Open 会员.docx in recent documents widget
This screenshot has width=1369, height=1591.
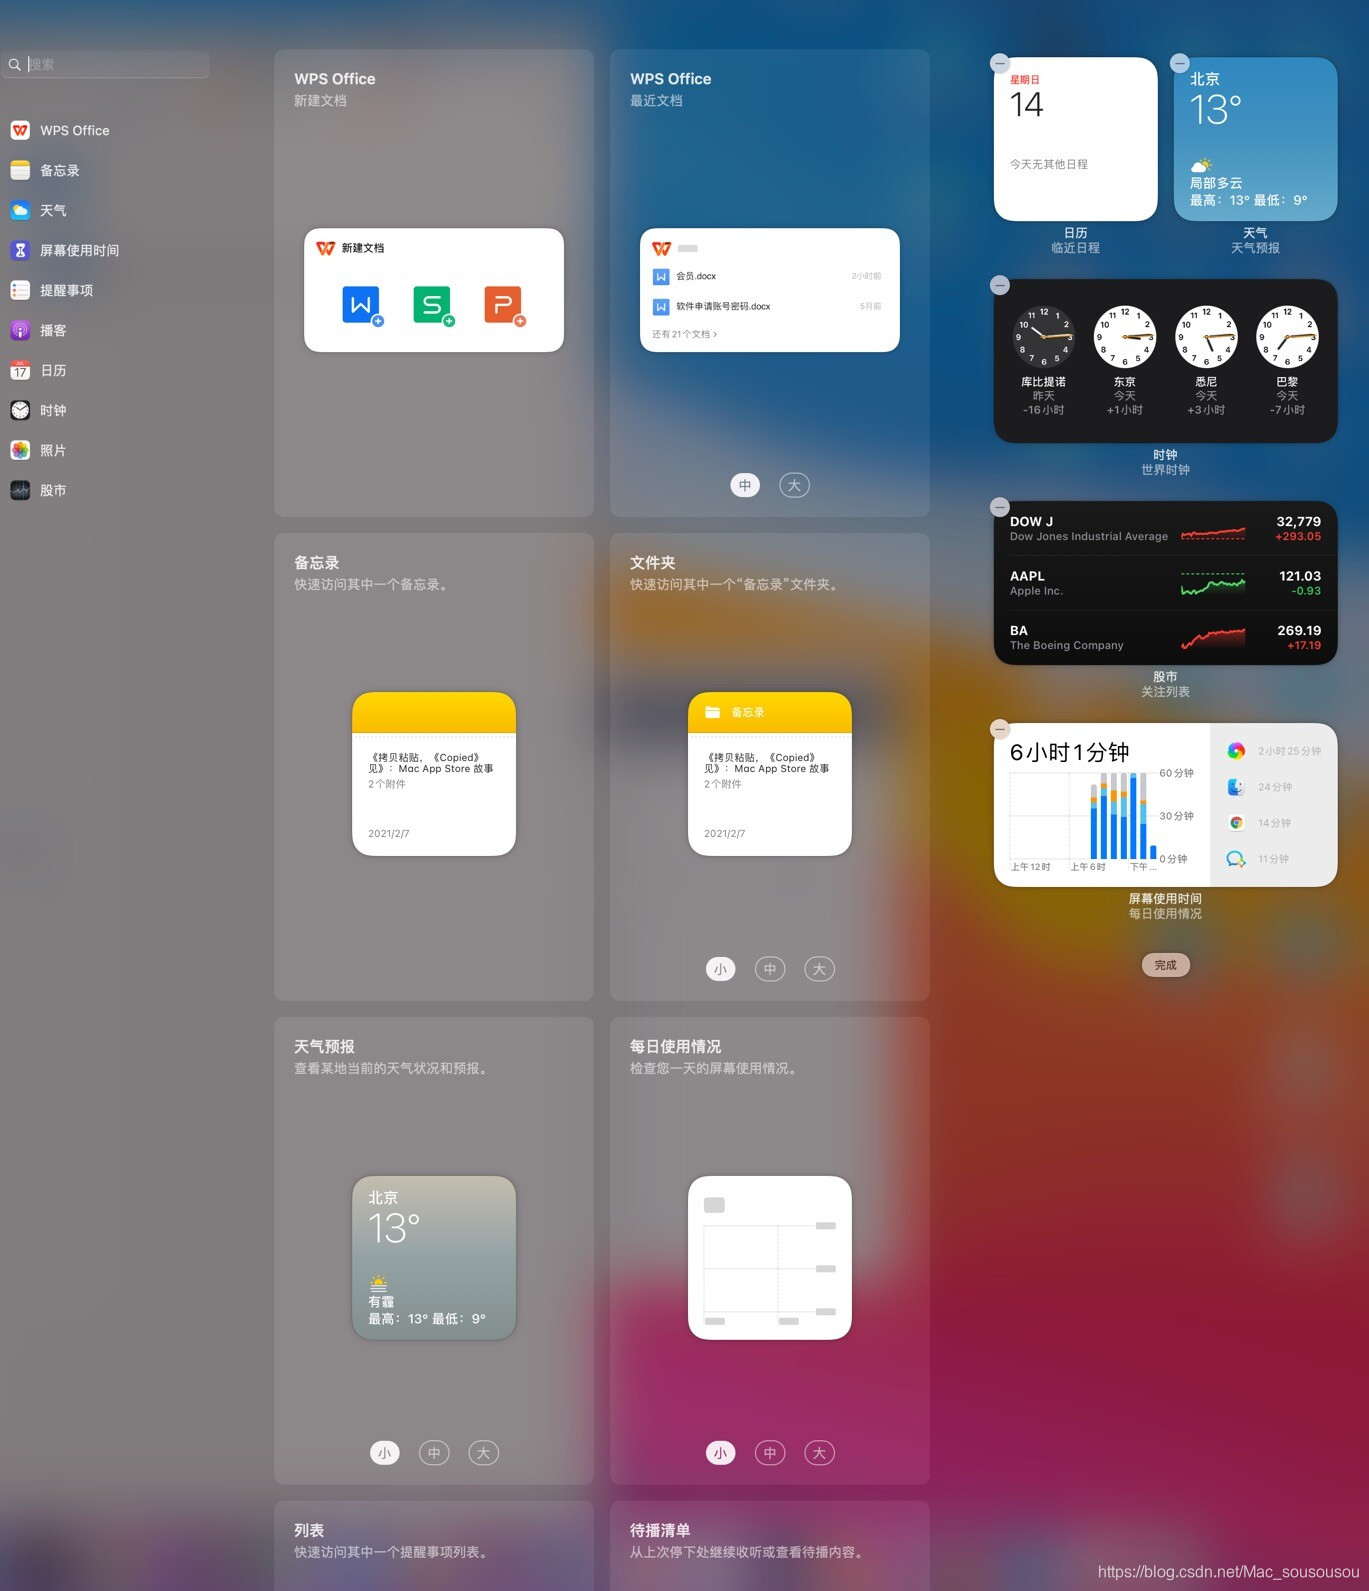click(x=768, y=276)
